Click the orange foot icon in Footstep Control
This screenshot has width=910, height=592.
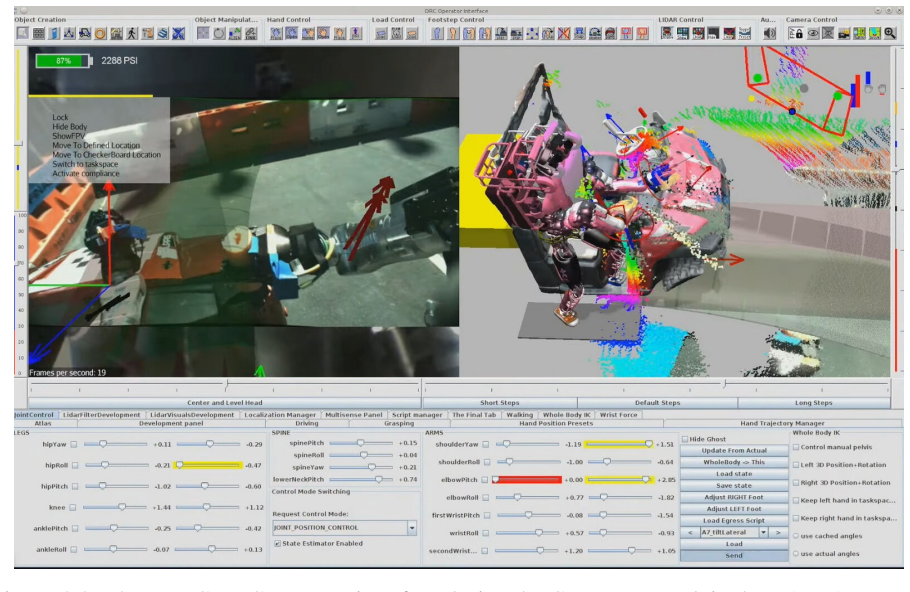click(452, 33)
